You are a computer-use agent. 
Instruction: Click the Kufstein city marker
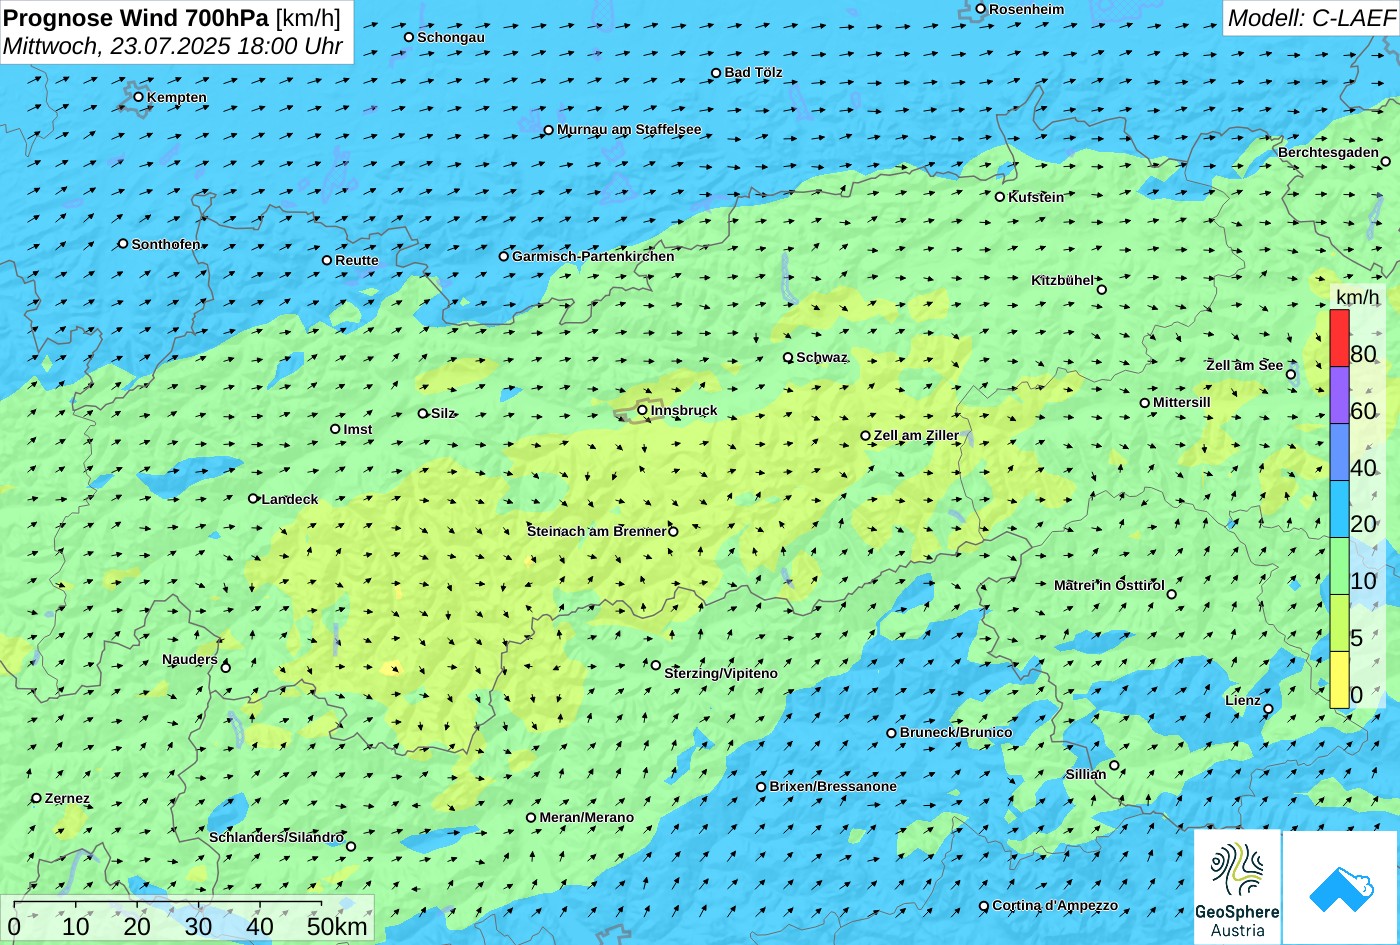click(x=1000, y=197)
